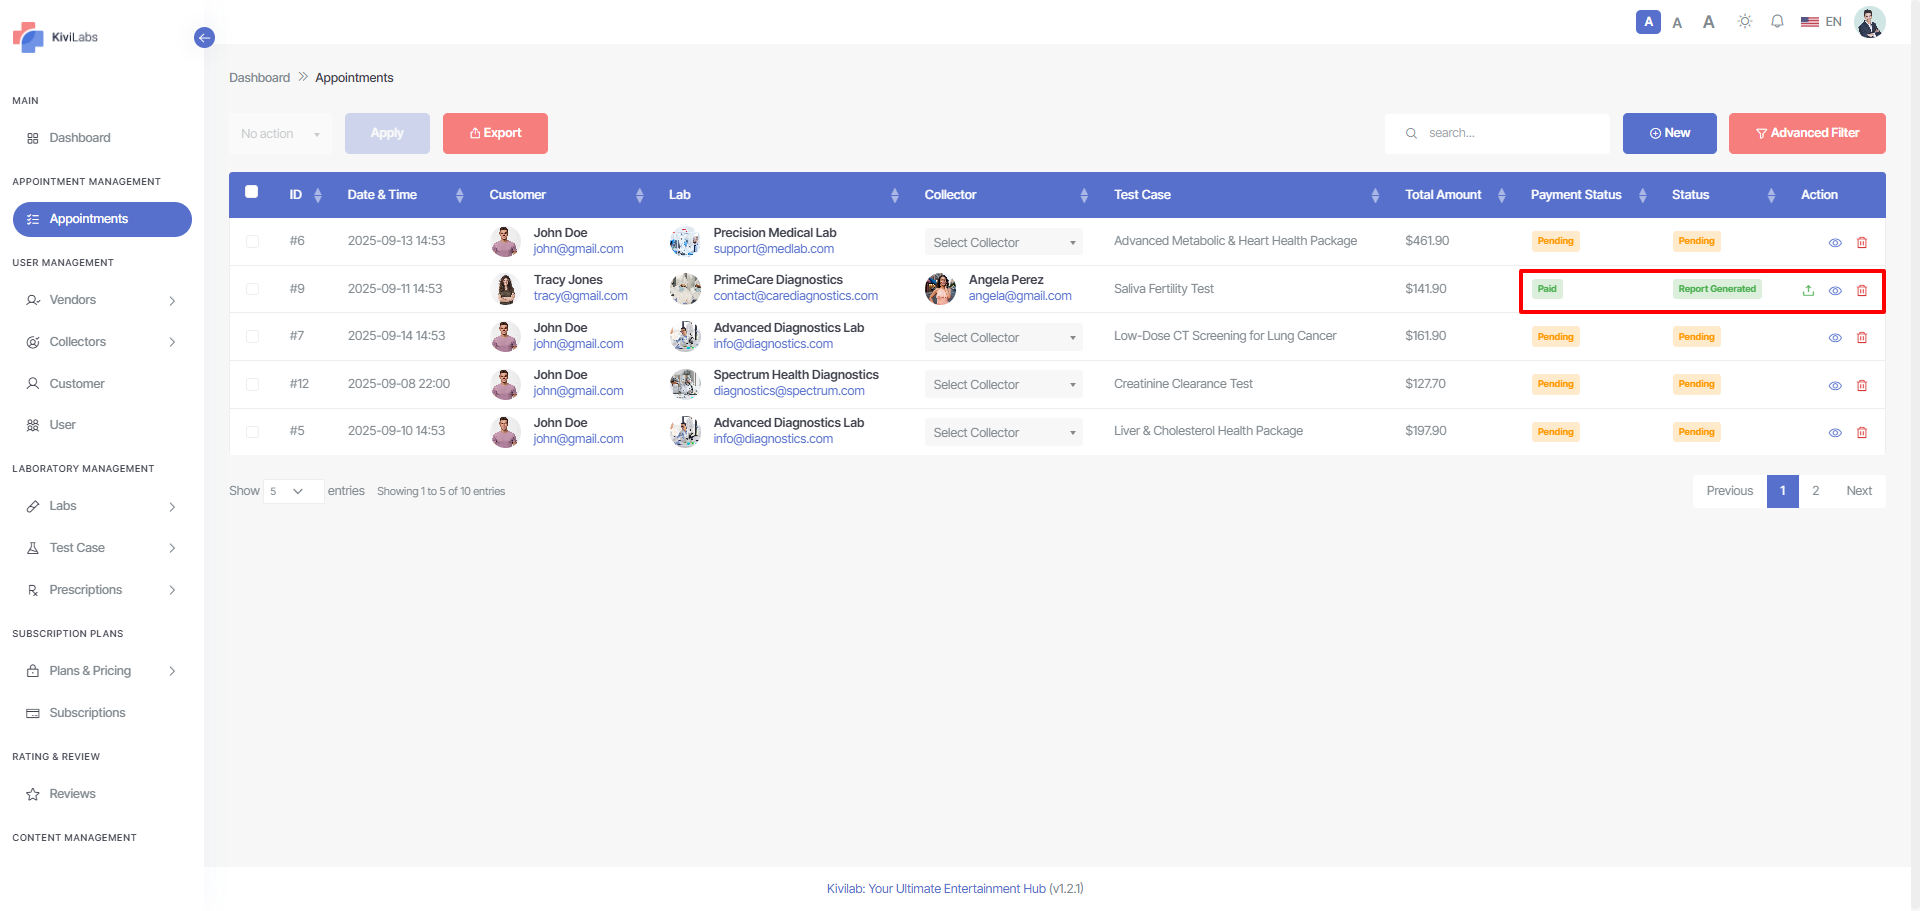Open the Dashboard sidebar item
This screenshot has height=911, width=1920.
pos(80,138)
